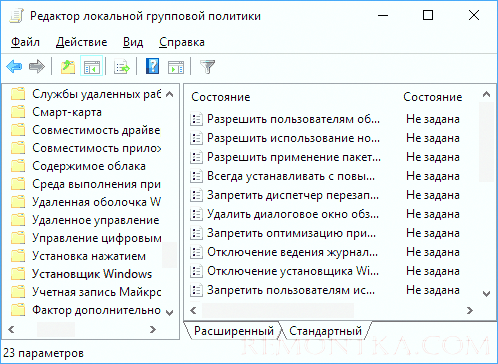Select Учетная запись Майкрс tree folder
498x364 pixels.
tap(86, 292)
